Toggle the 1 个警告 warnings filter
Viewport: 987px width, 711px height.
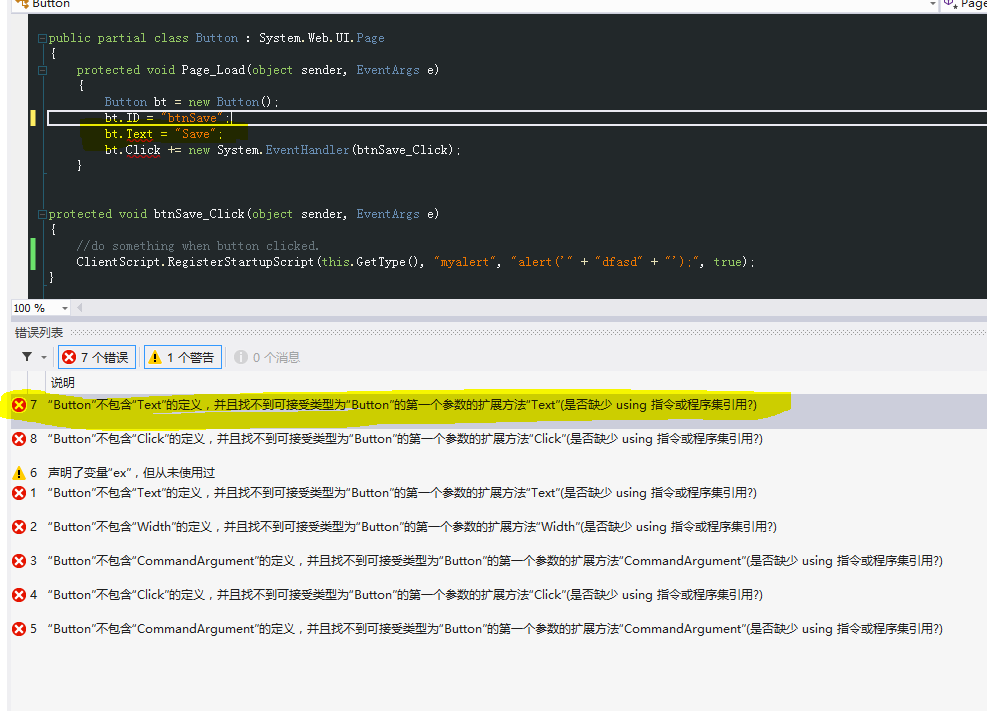[x=183, y=357]
